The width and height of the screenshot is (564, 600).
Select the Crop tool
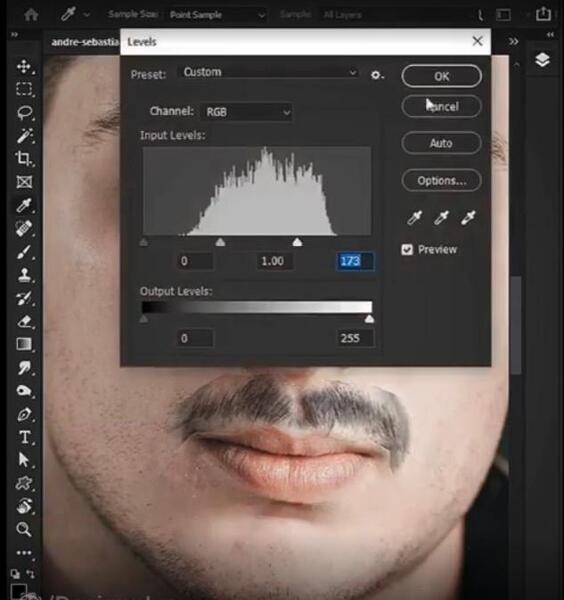24,158
